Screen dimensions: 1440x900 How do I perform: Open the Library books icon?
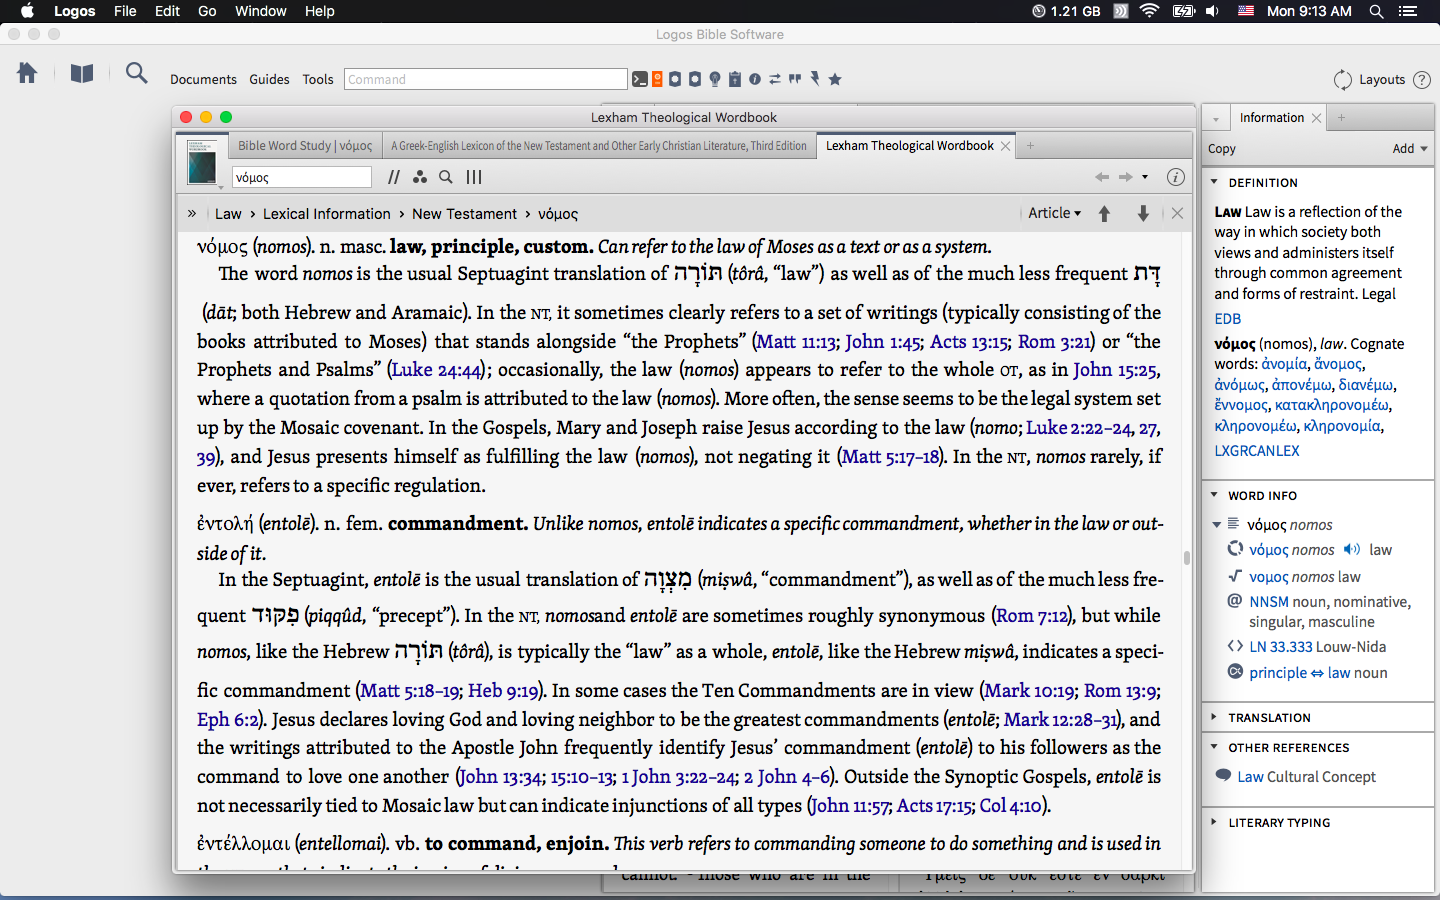pyautogui.click(x=82, y=73)
